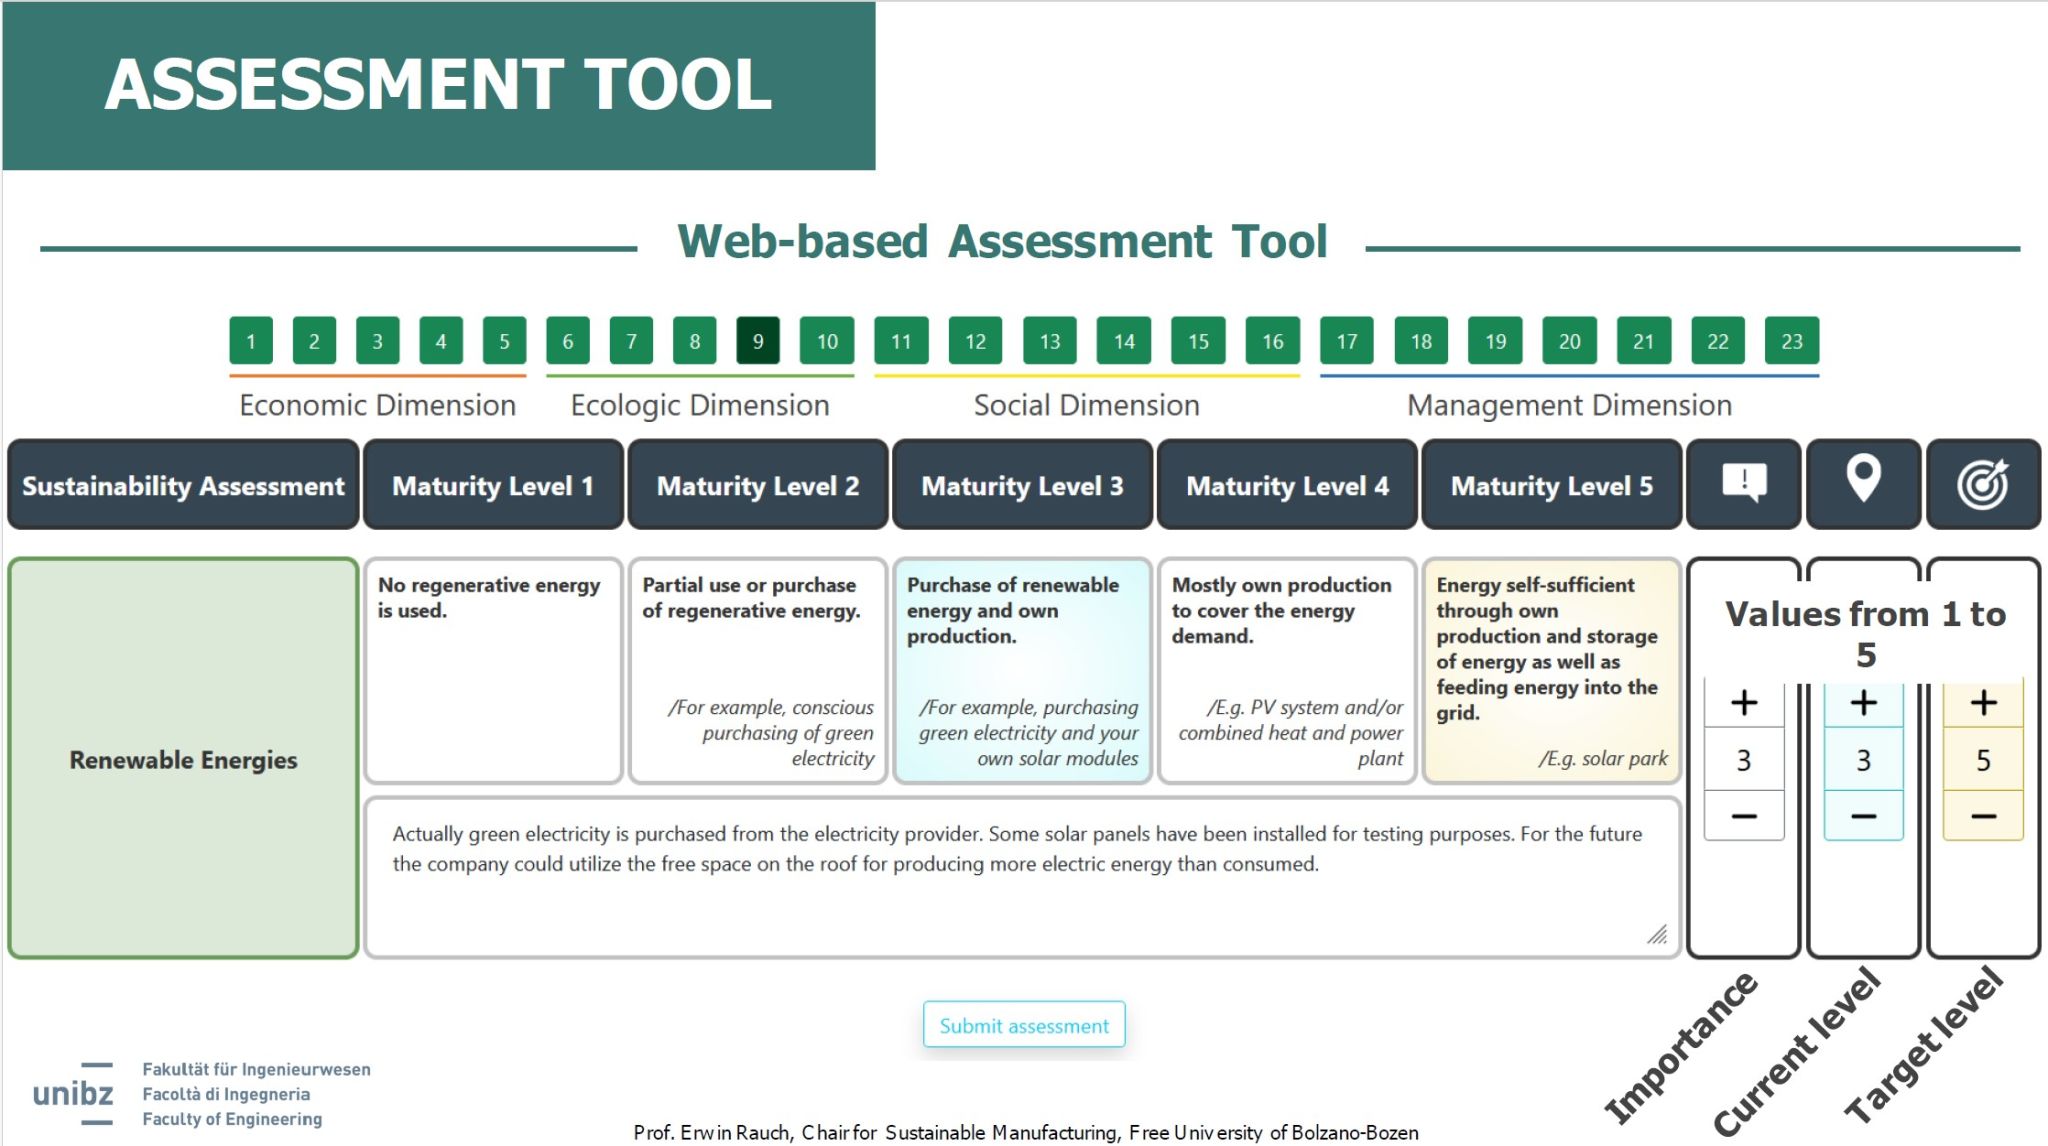Viewport: 2048px width, 1146px height.
Task: Click the Target level bullseye icon
Action: 1983,484
